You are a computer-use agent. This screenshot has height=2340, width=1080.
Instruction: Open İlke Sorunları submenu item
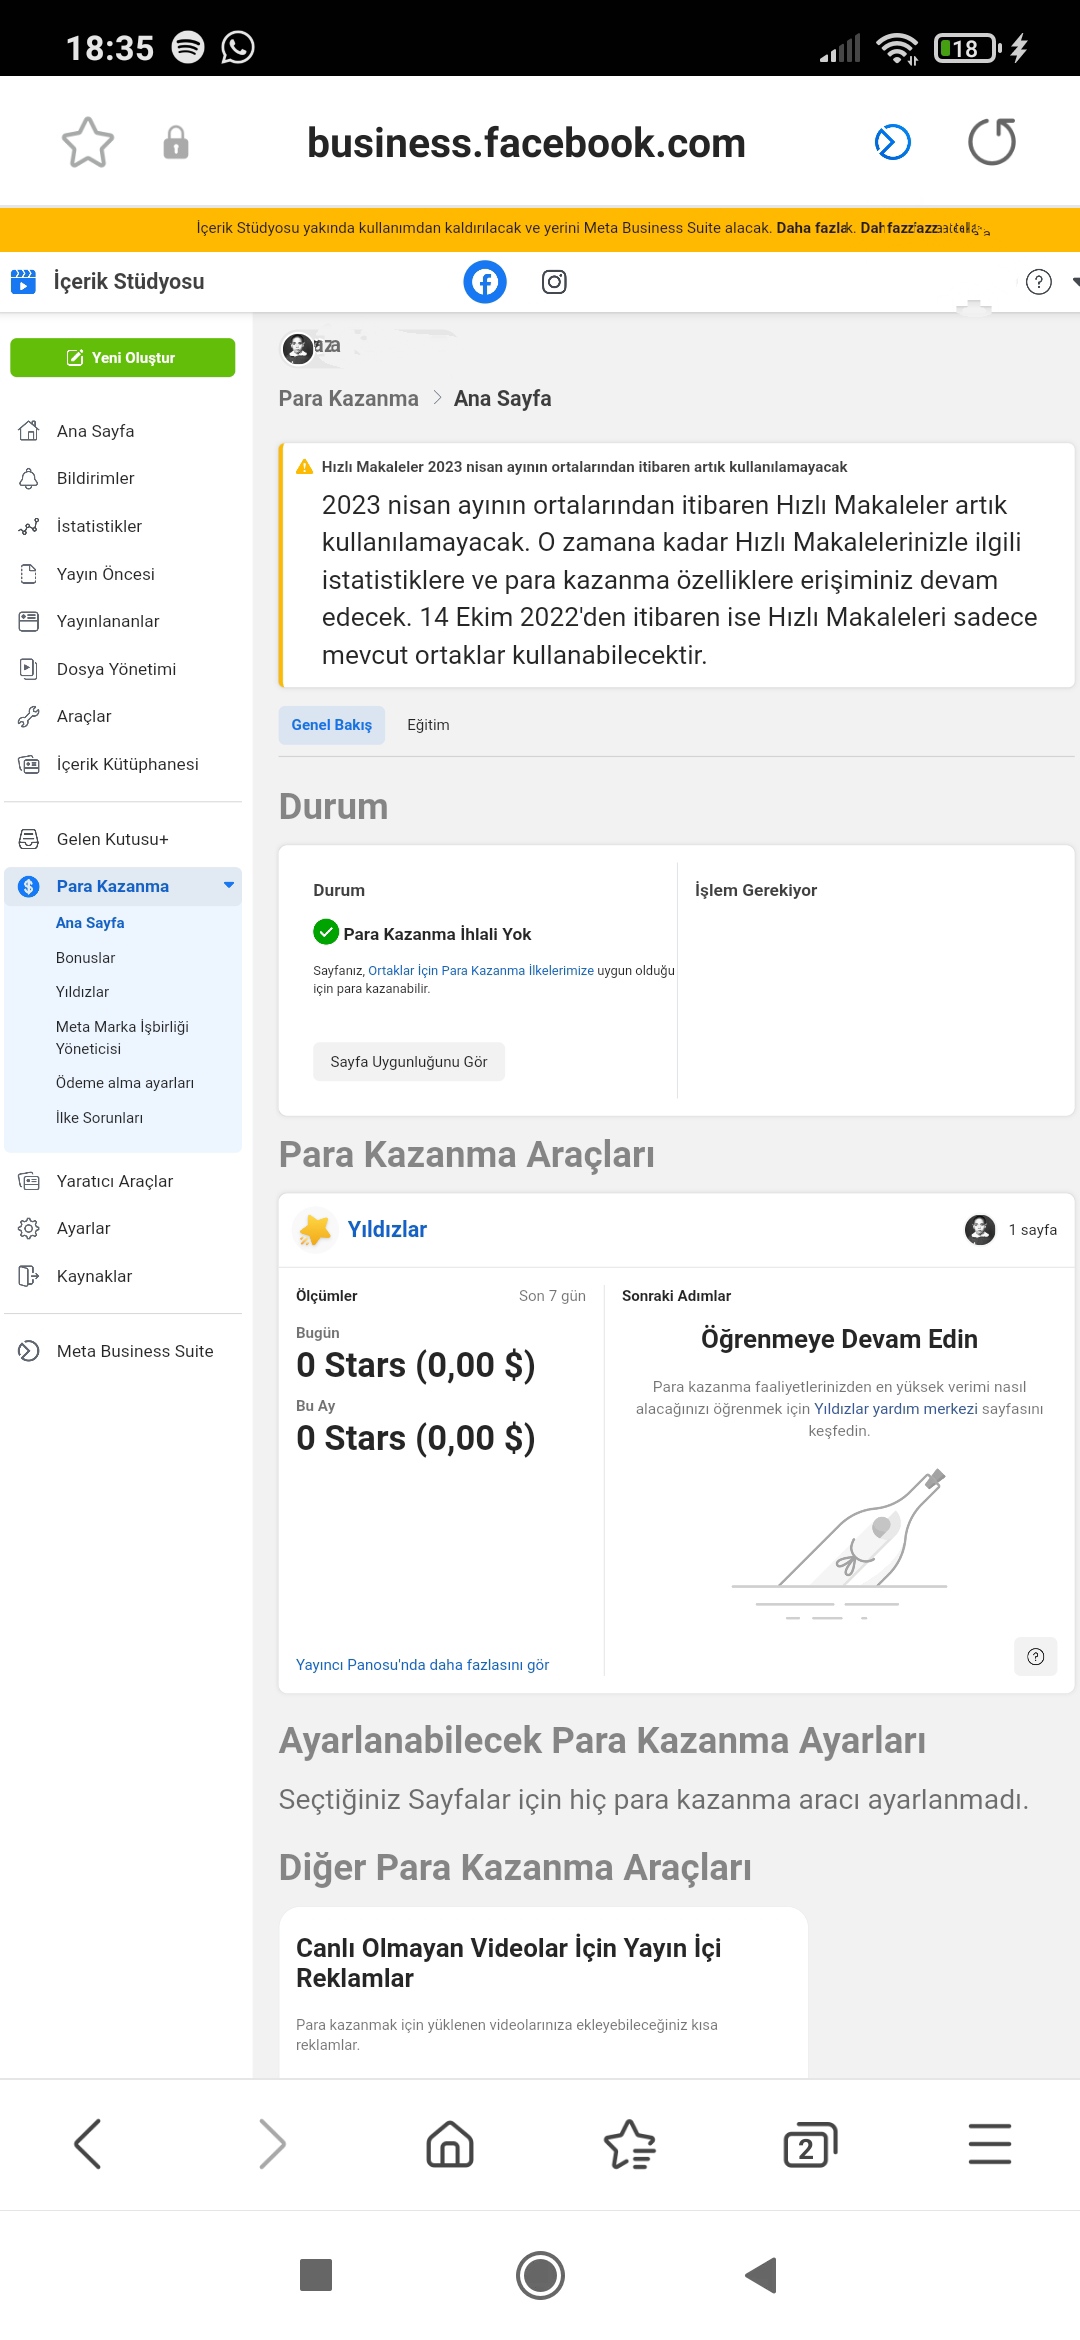coord(99,1117)
